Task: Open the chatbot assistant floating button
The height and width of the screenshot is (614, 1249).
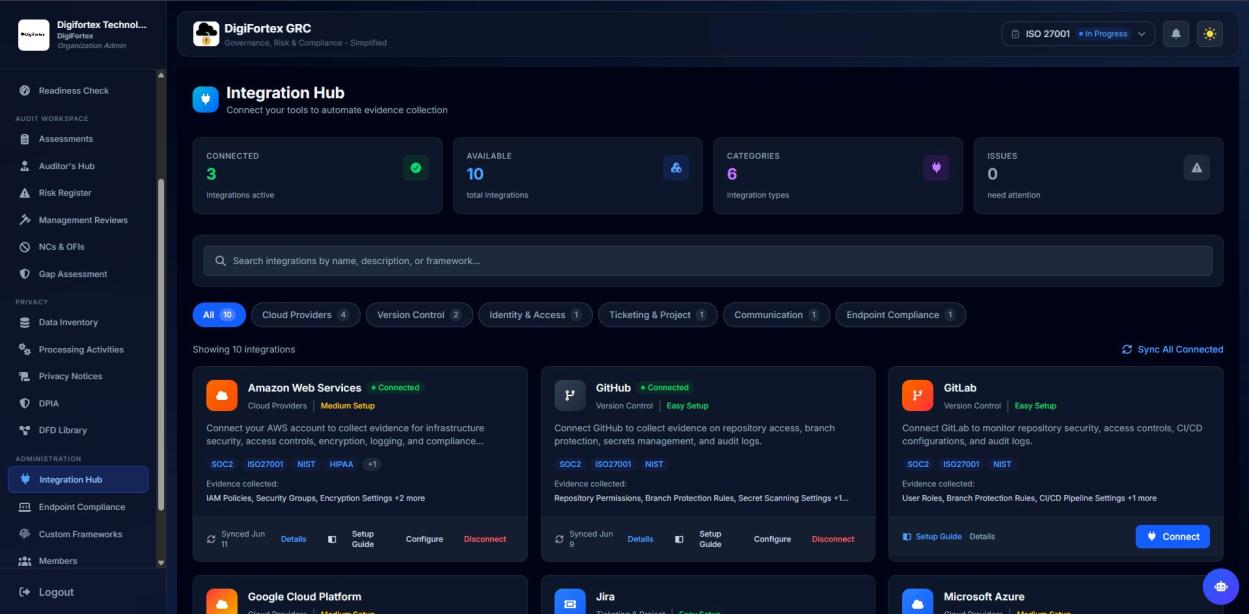Action: pyautogui.click(x=1220, y=587)
